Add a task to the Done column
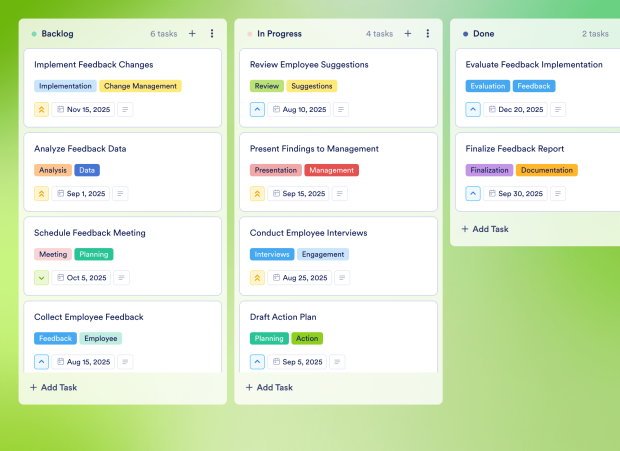Screen dimensions: 620x451 coord(486,229)
